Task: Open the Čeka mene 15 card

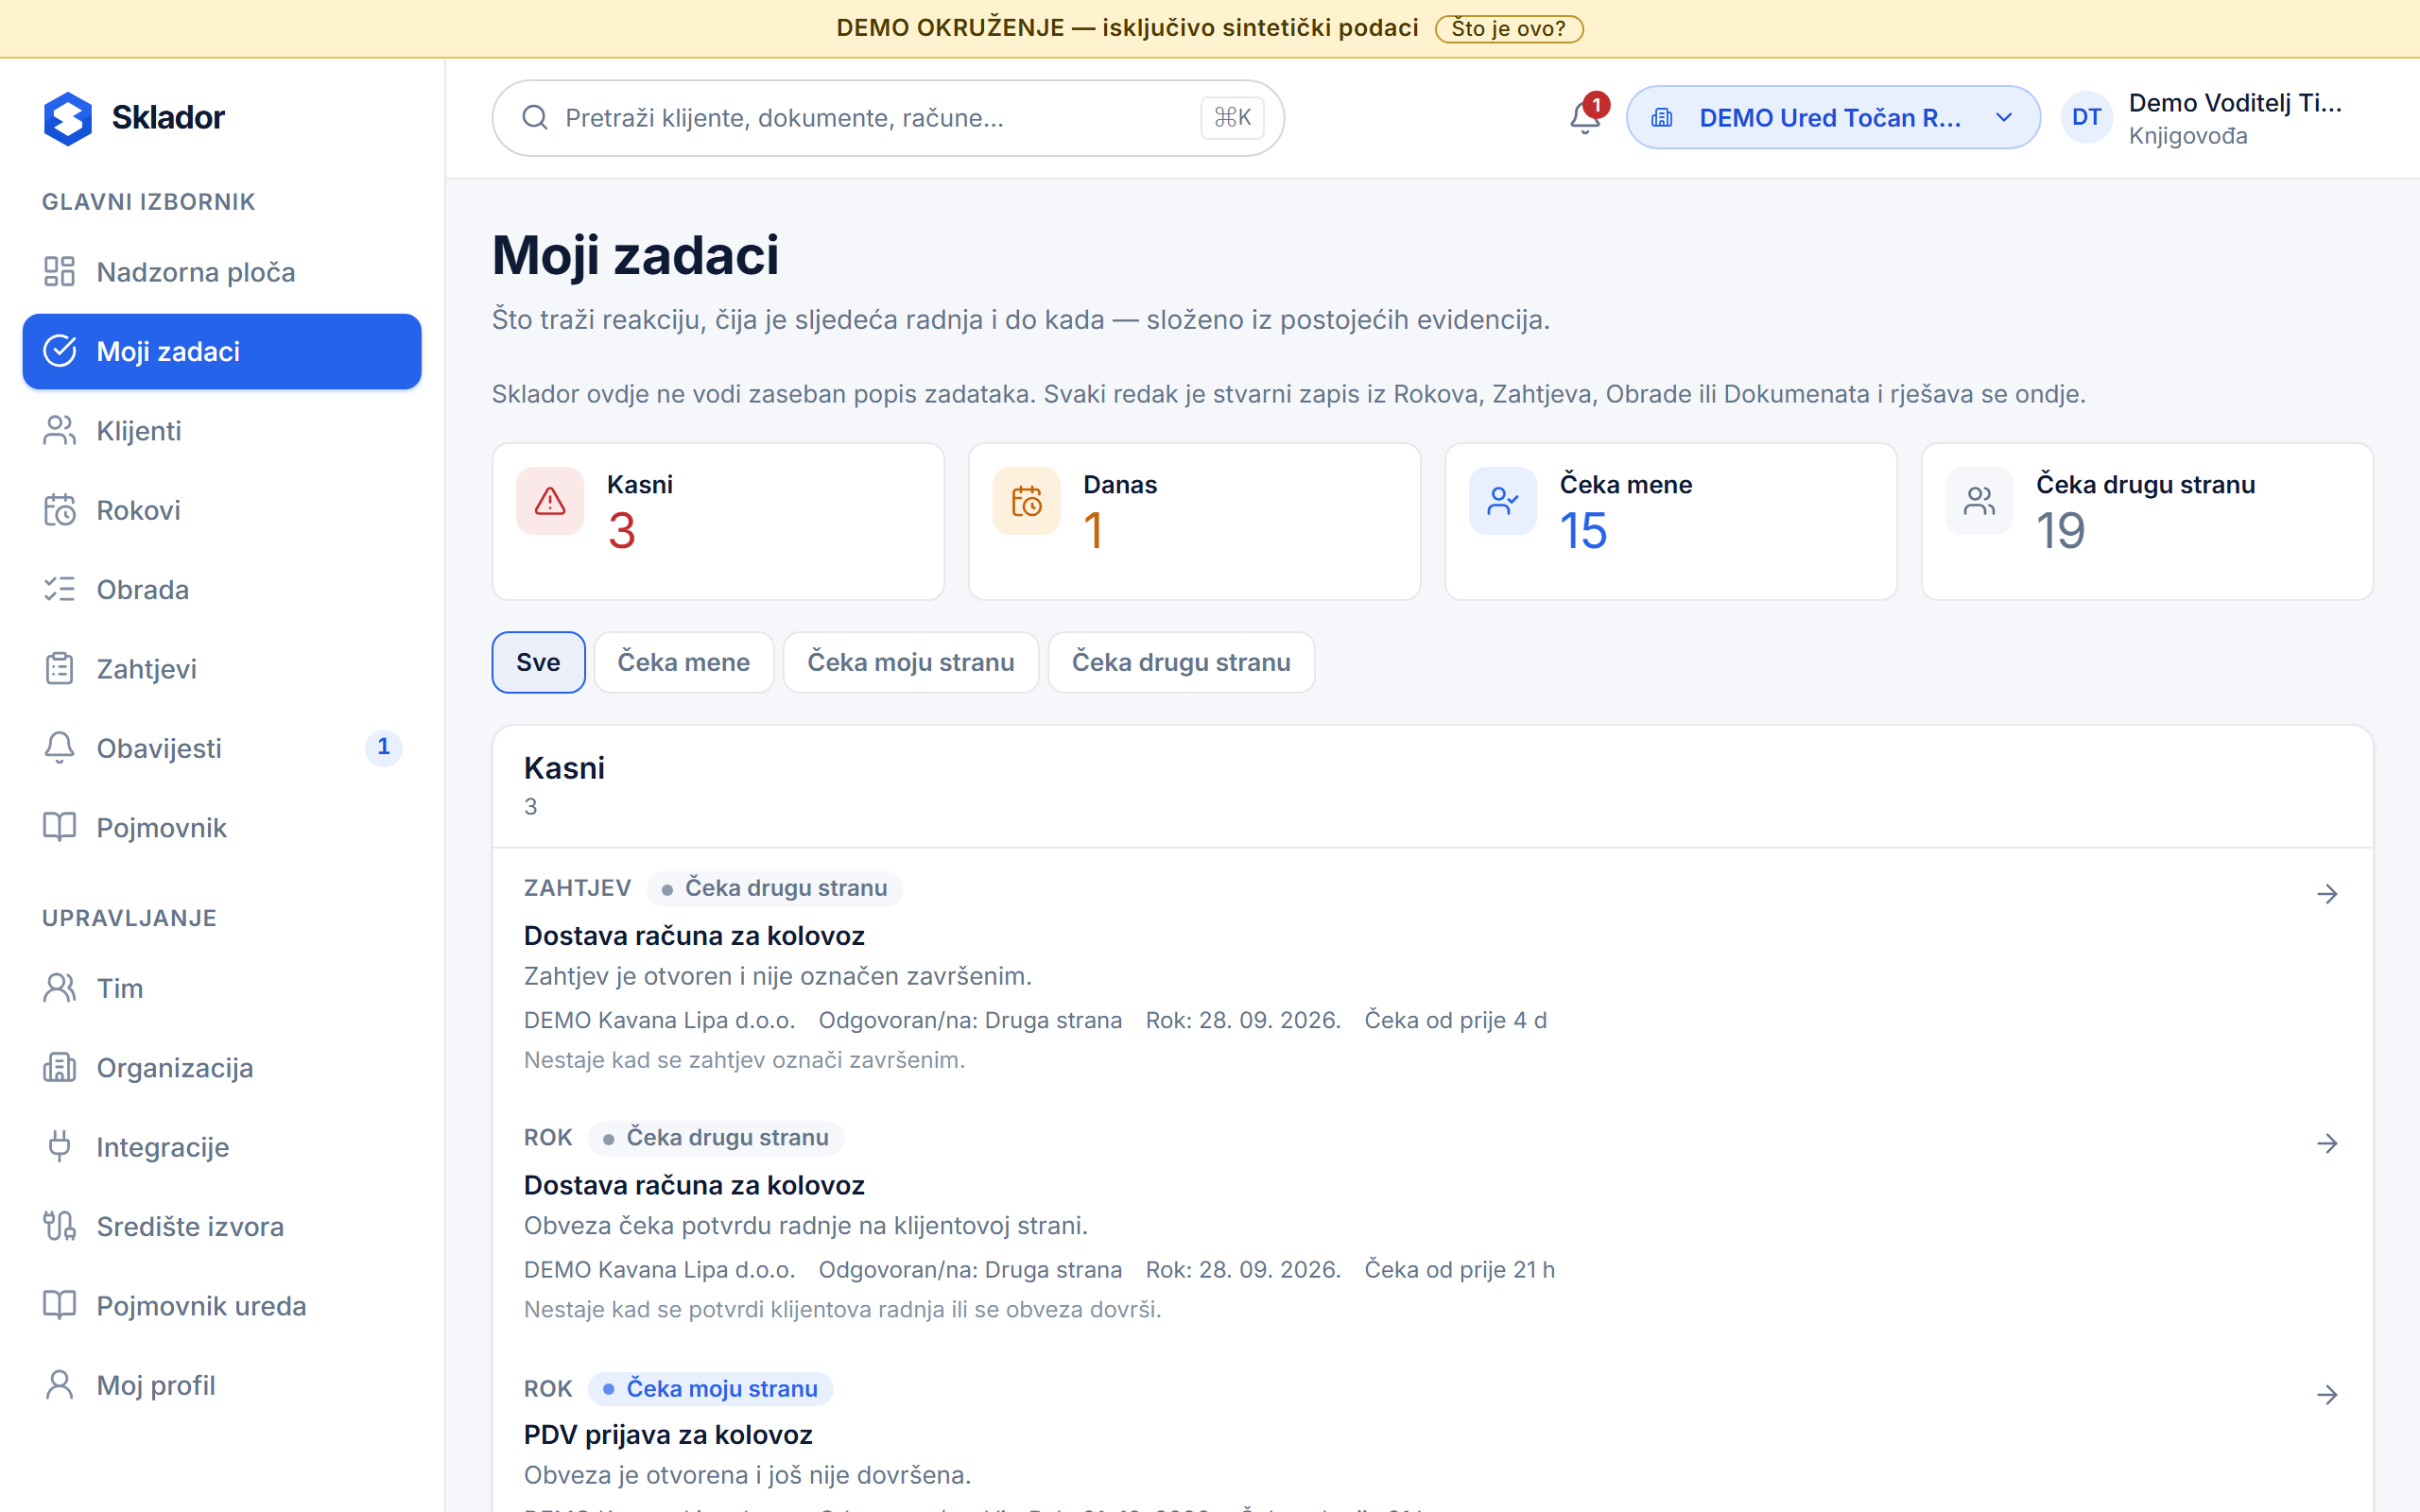Action: pos(1671,522)
